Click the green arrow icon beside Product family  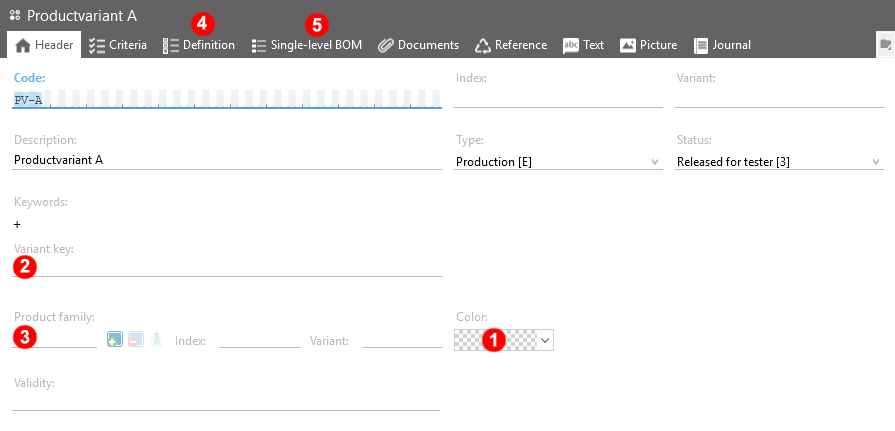[156, 340]
